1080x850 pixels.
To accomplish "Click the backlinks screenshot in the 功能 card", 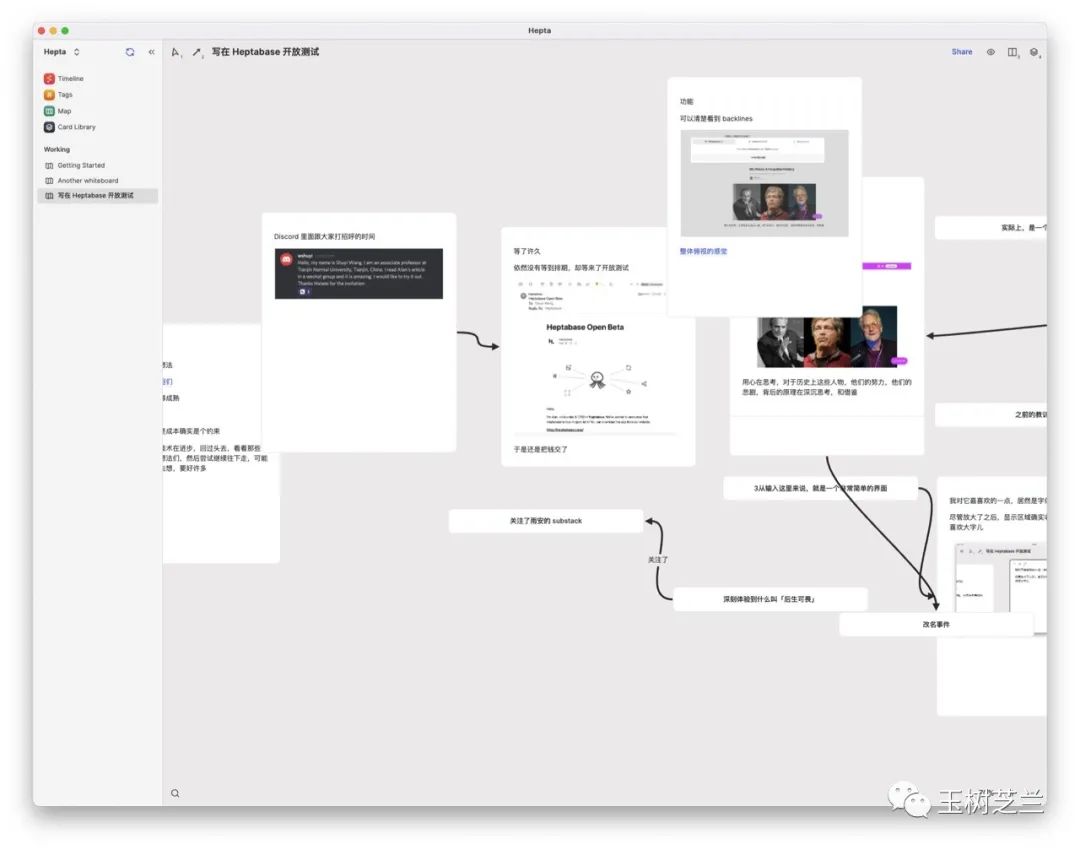I will click(x=765, y=183).
